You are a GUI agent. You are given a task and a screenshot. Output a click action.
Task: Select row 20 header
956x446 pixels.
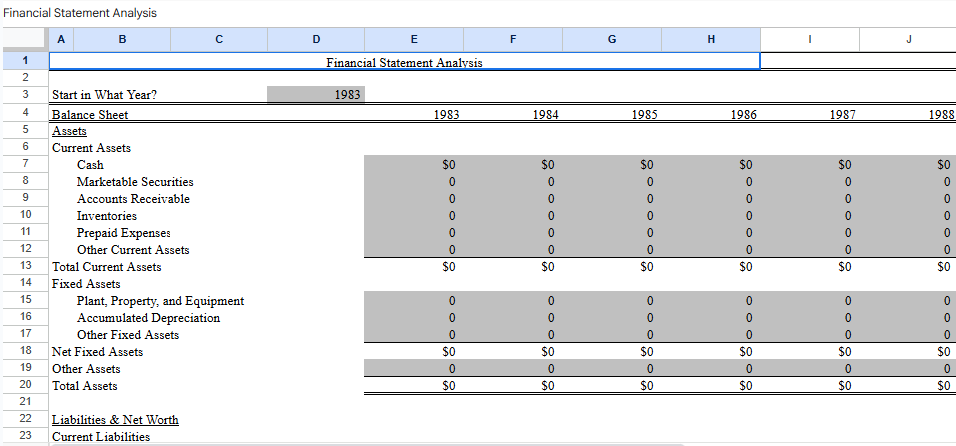click(24, 385)
